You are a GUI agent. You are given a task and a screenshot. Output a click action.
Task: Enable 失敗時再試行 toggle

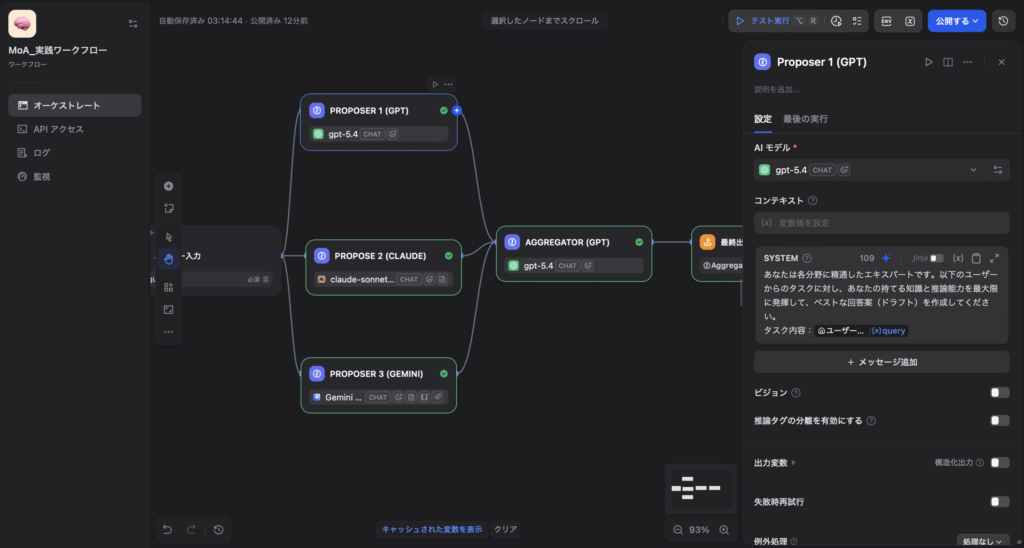999,502
